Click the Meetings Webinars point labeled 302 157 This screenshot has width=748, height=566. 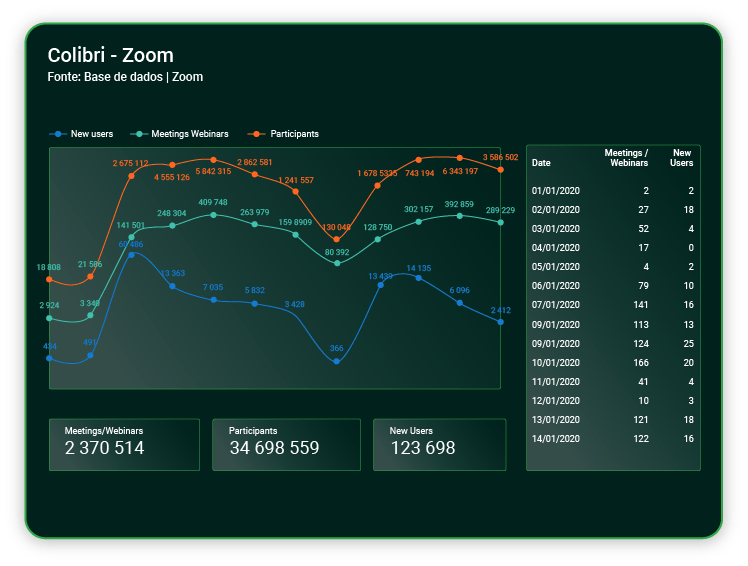pyautogui.click(x=418, y=222)
